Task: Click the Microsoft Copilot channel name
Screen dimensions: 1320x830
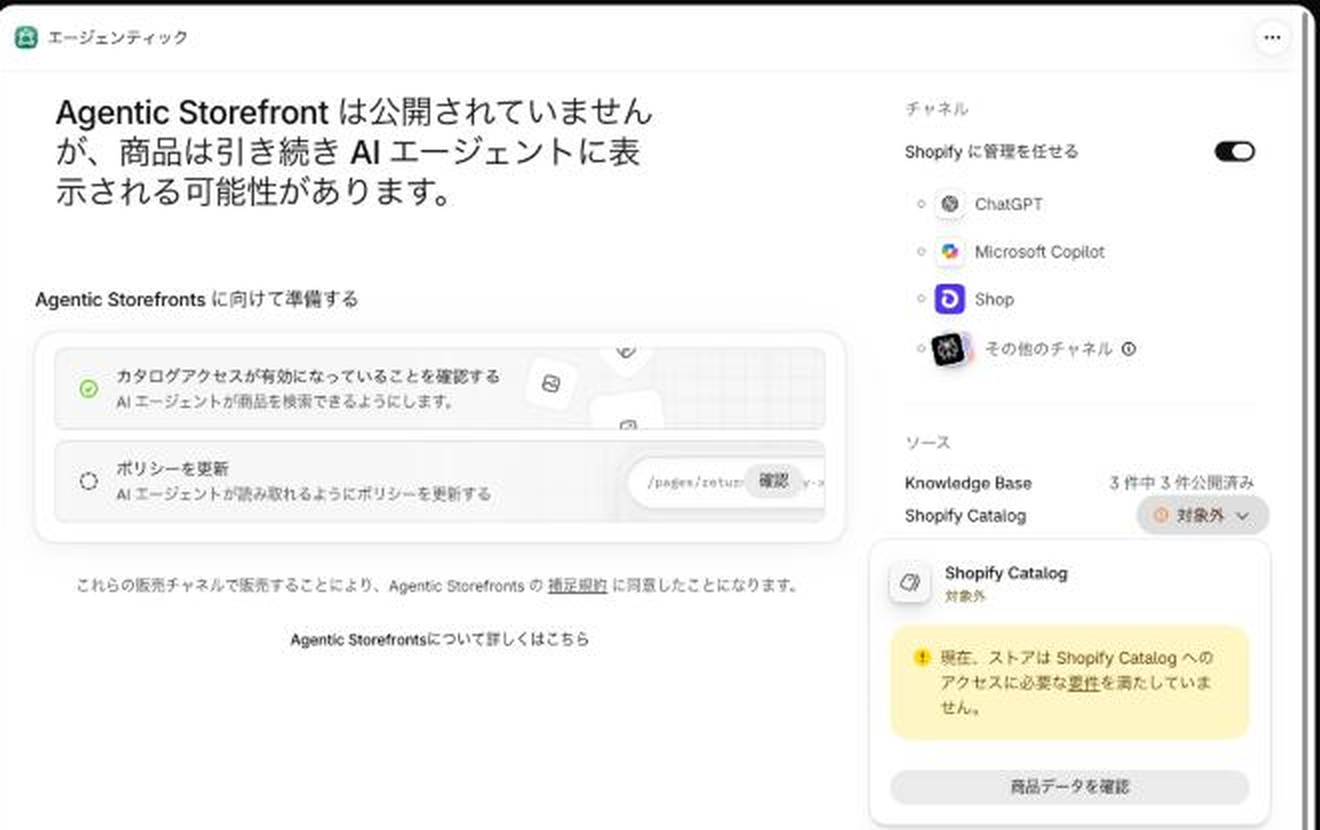Action: (x=1040, y=252)
